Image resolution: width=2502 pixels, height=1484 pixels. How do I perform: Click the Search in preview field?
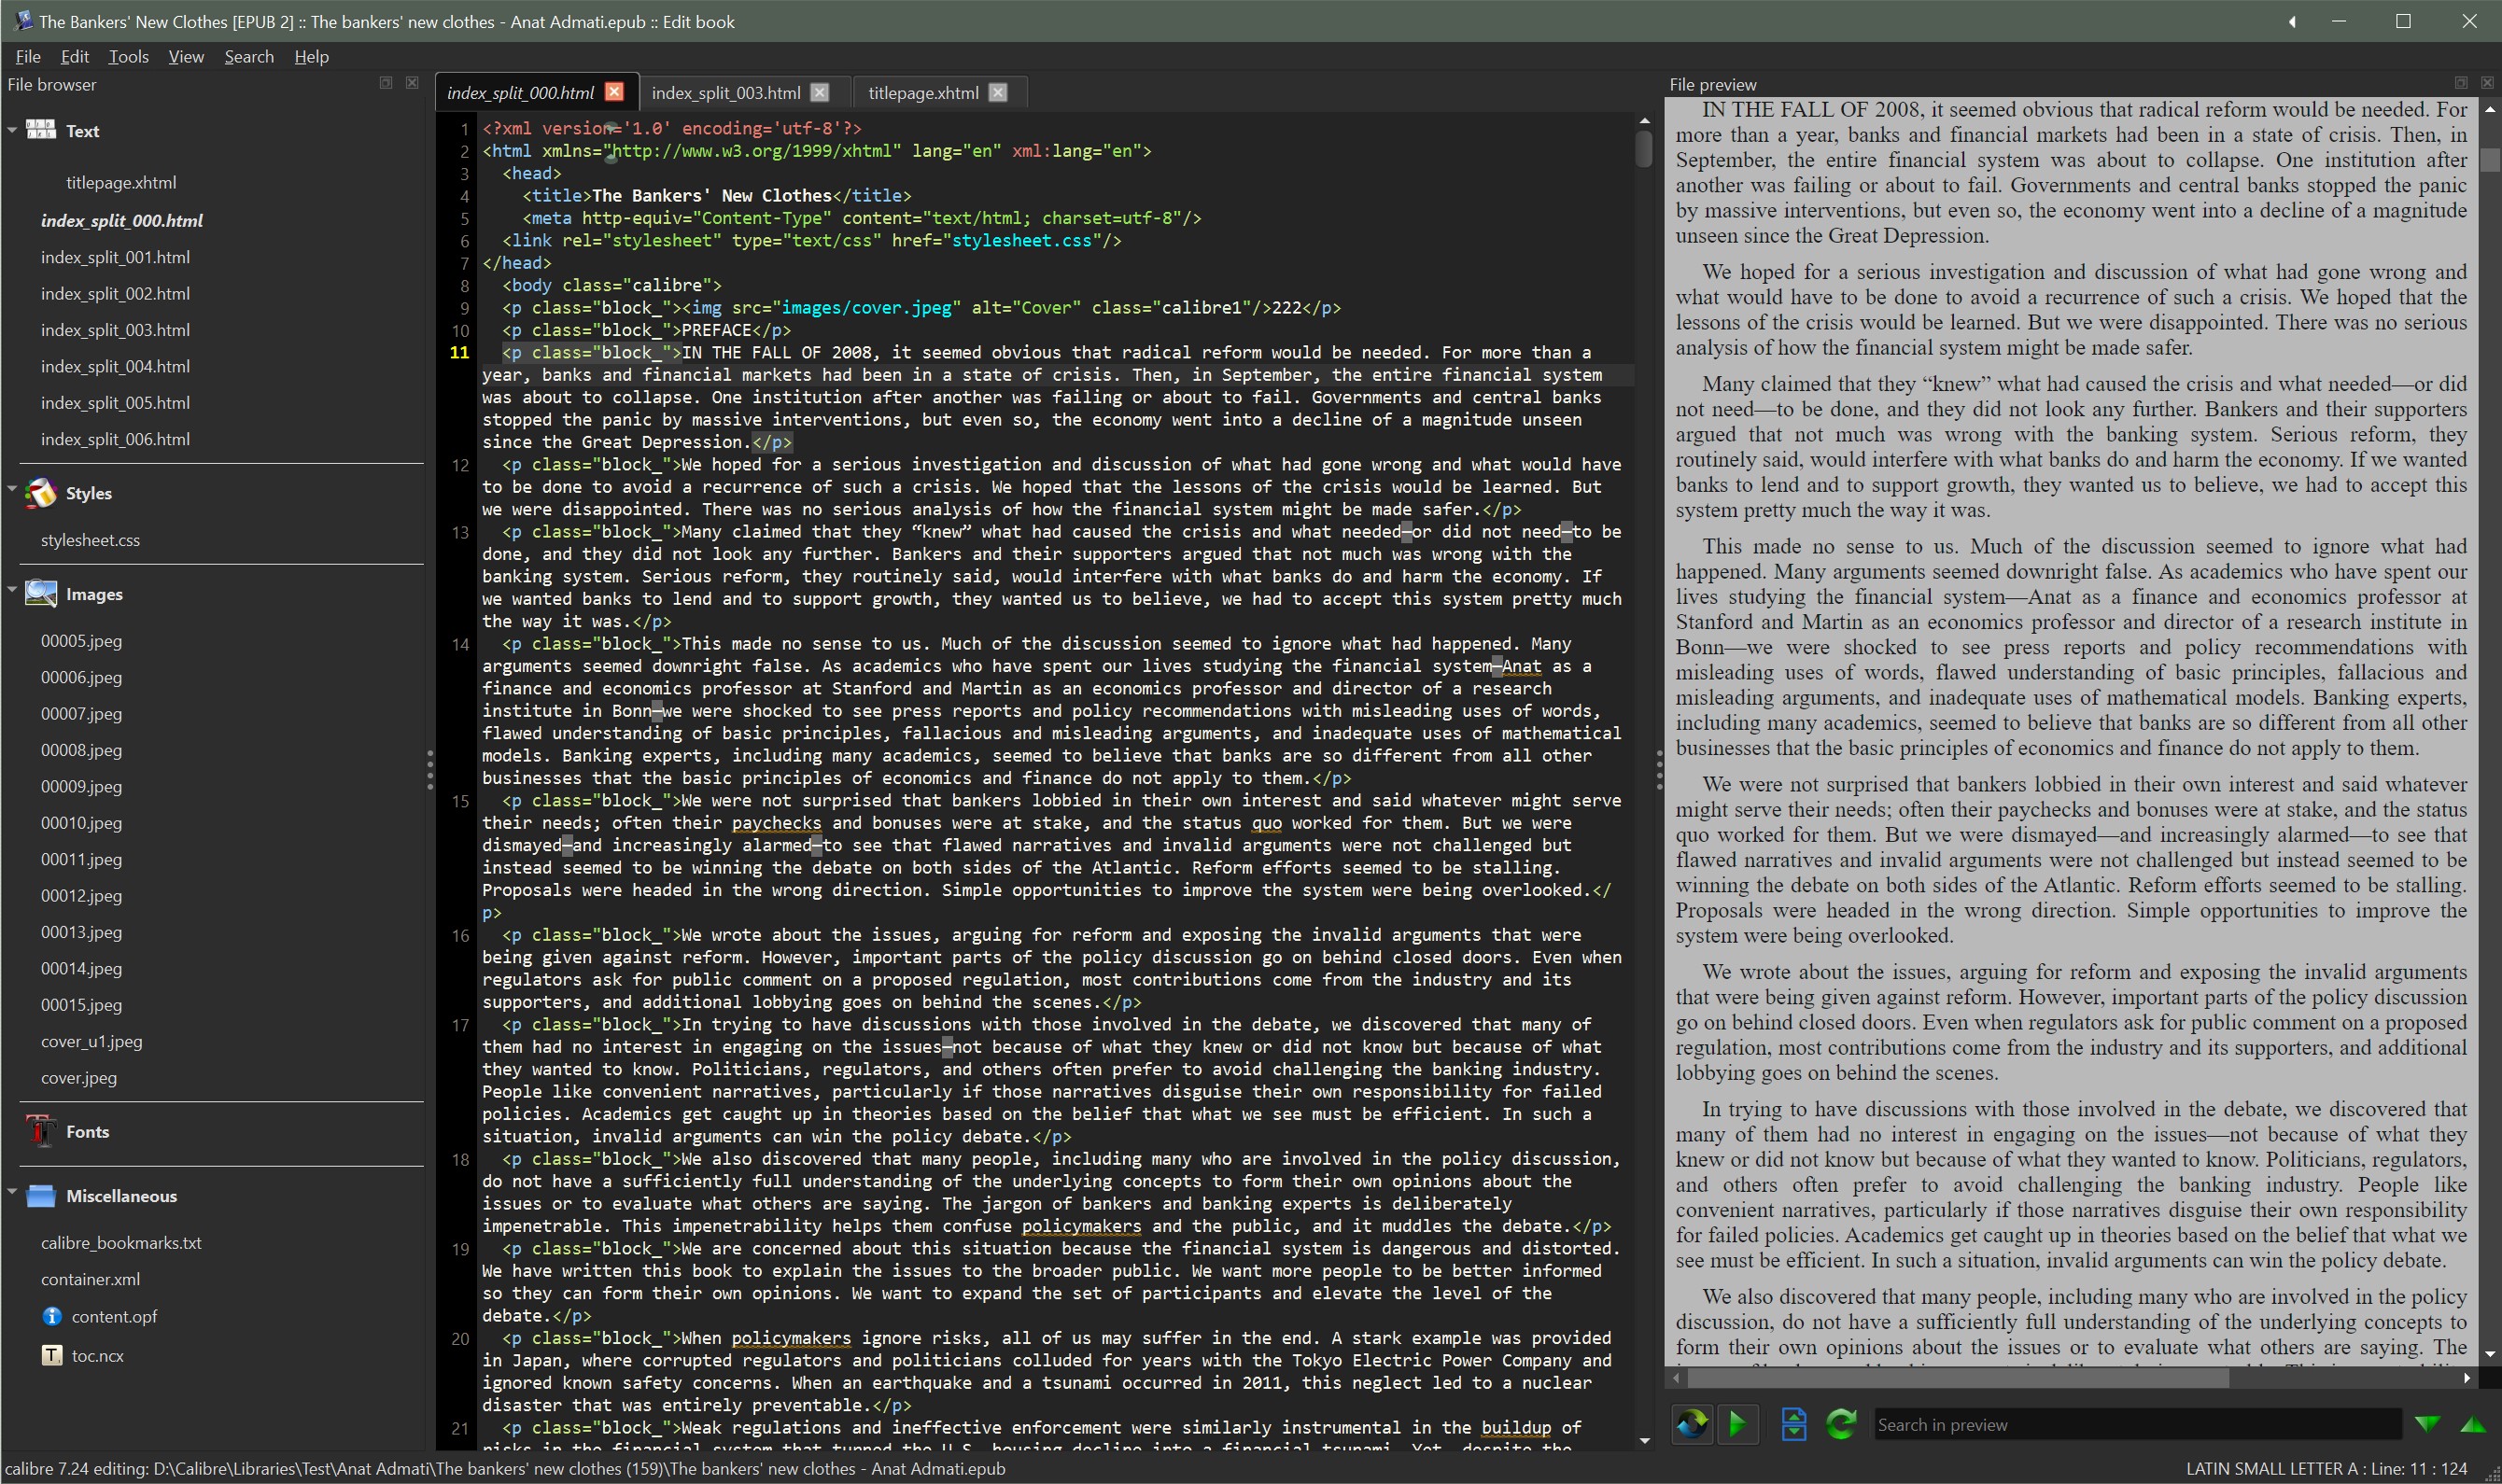(x=2135, y=1425)
